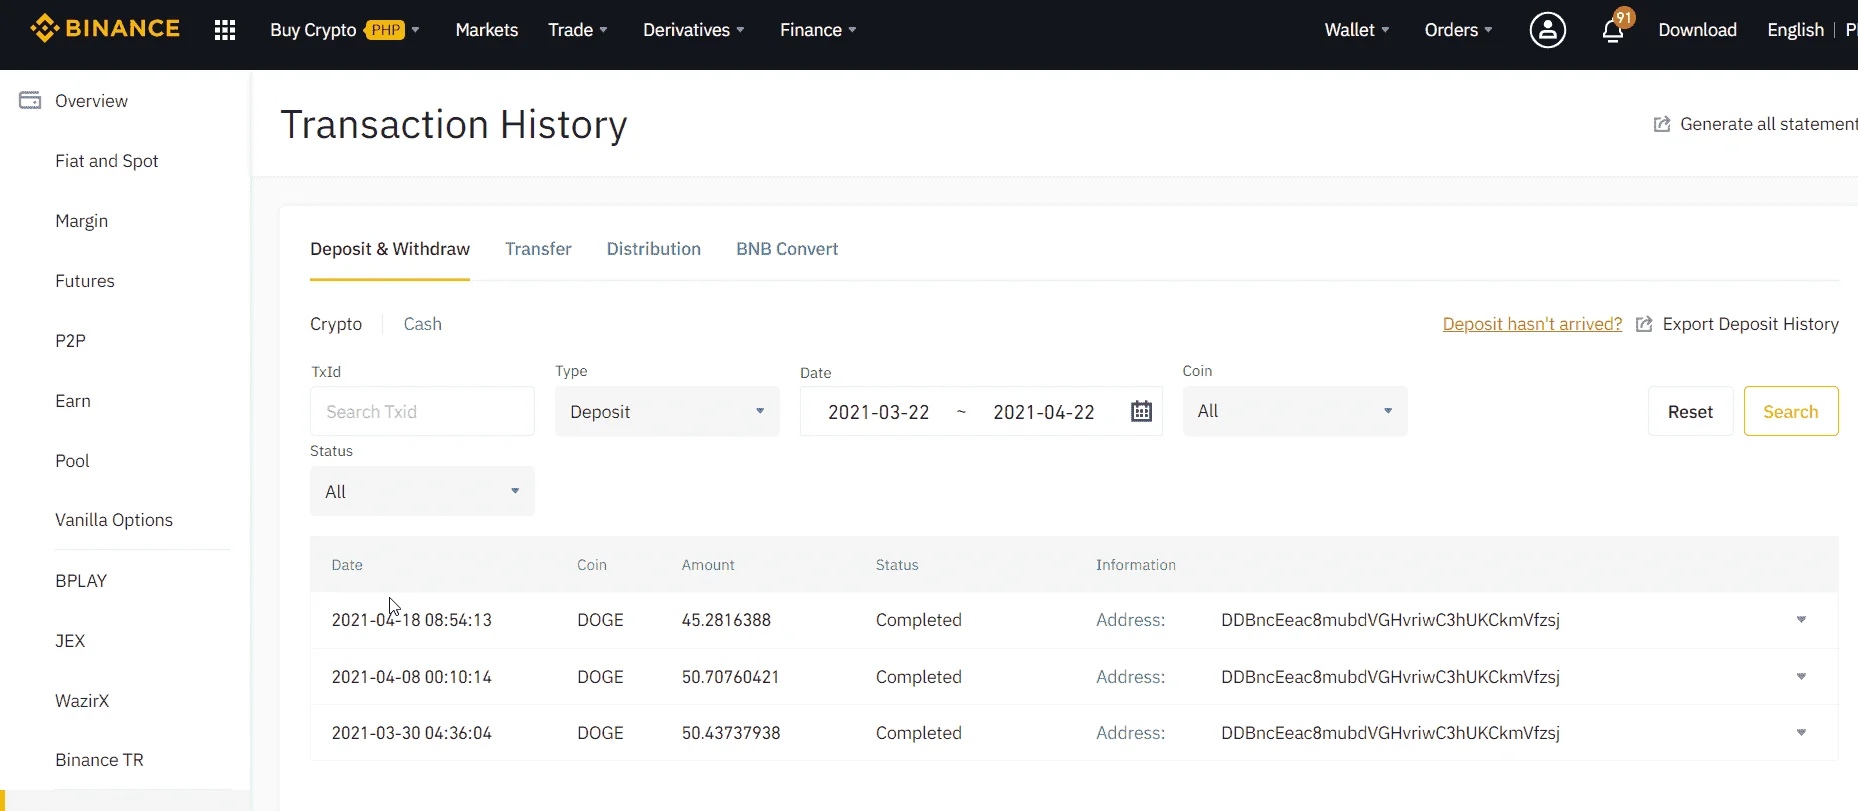1858x811 pixels.
Task: Select the Cash sub-tab
Action: click(422, 324)
